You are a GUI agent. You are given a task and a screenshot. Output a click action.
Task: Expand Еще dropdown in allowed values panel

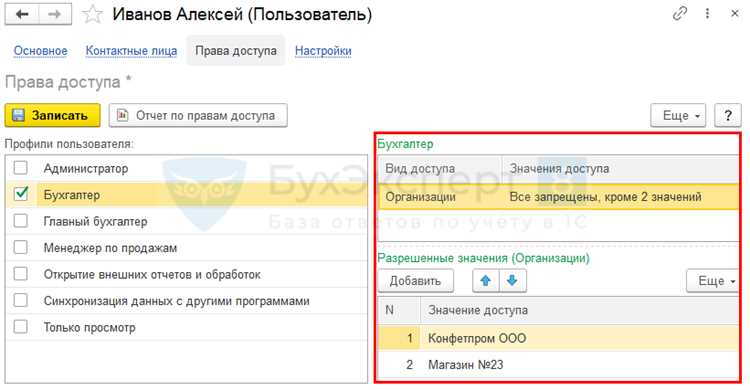pyautogui.click(x=713, y=281)
